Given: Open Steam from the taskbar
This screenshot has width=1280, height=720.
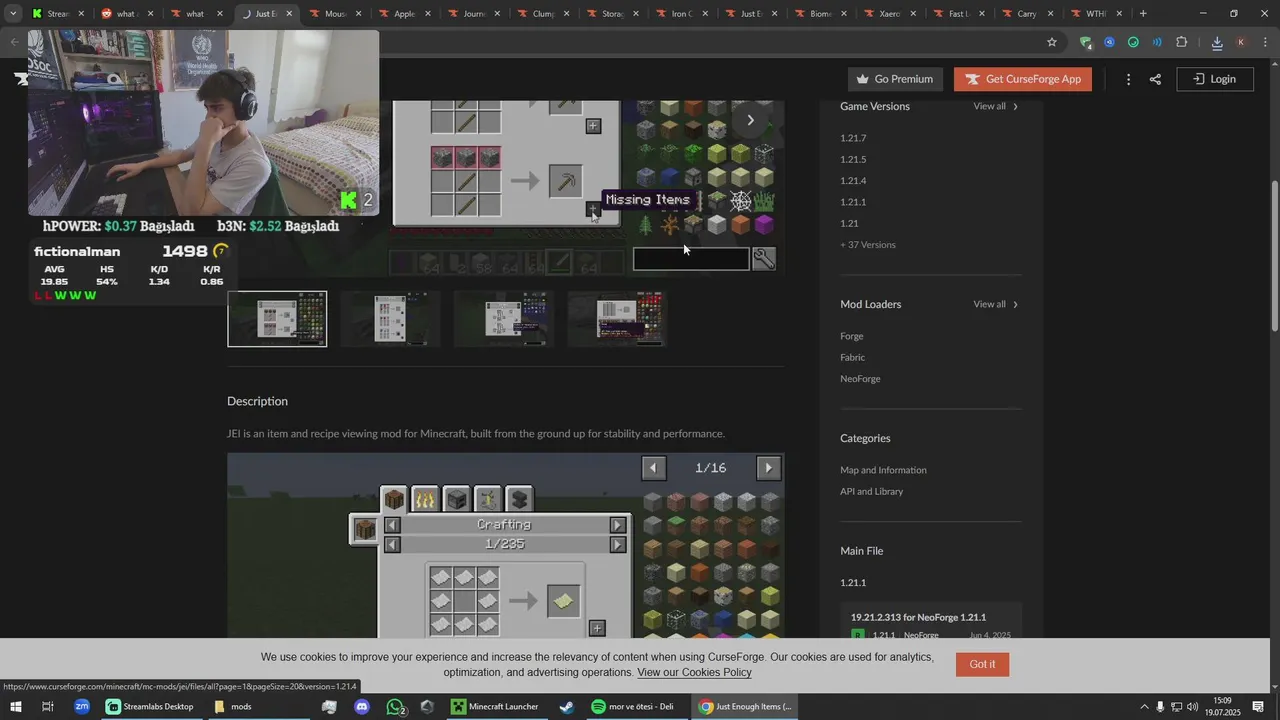Looking at the screenshot, I should (566, 707).
